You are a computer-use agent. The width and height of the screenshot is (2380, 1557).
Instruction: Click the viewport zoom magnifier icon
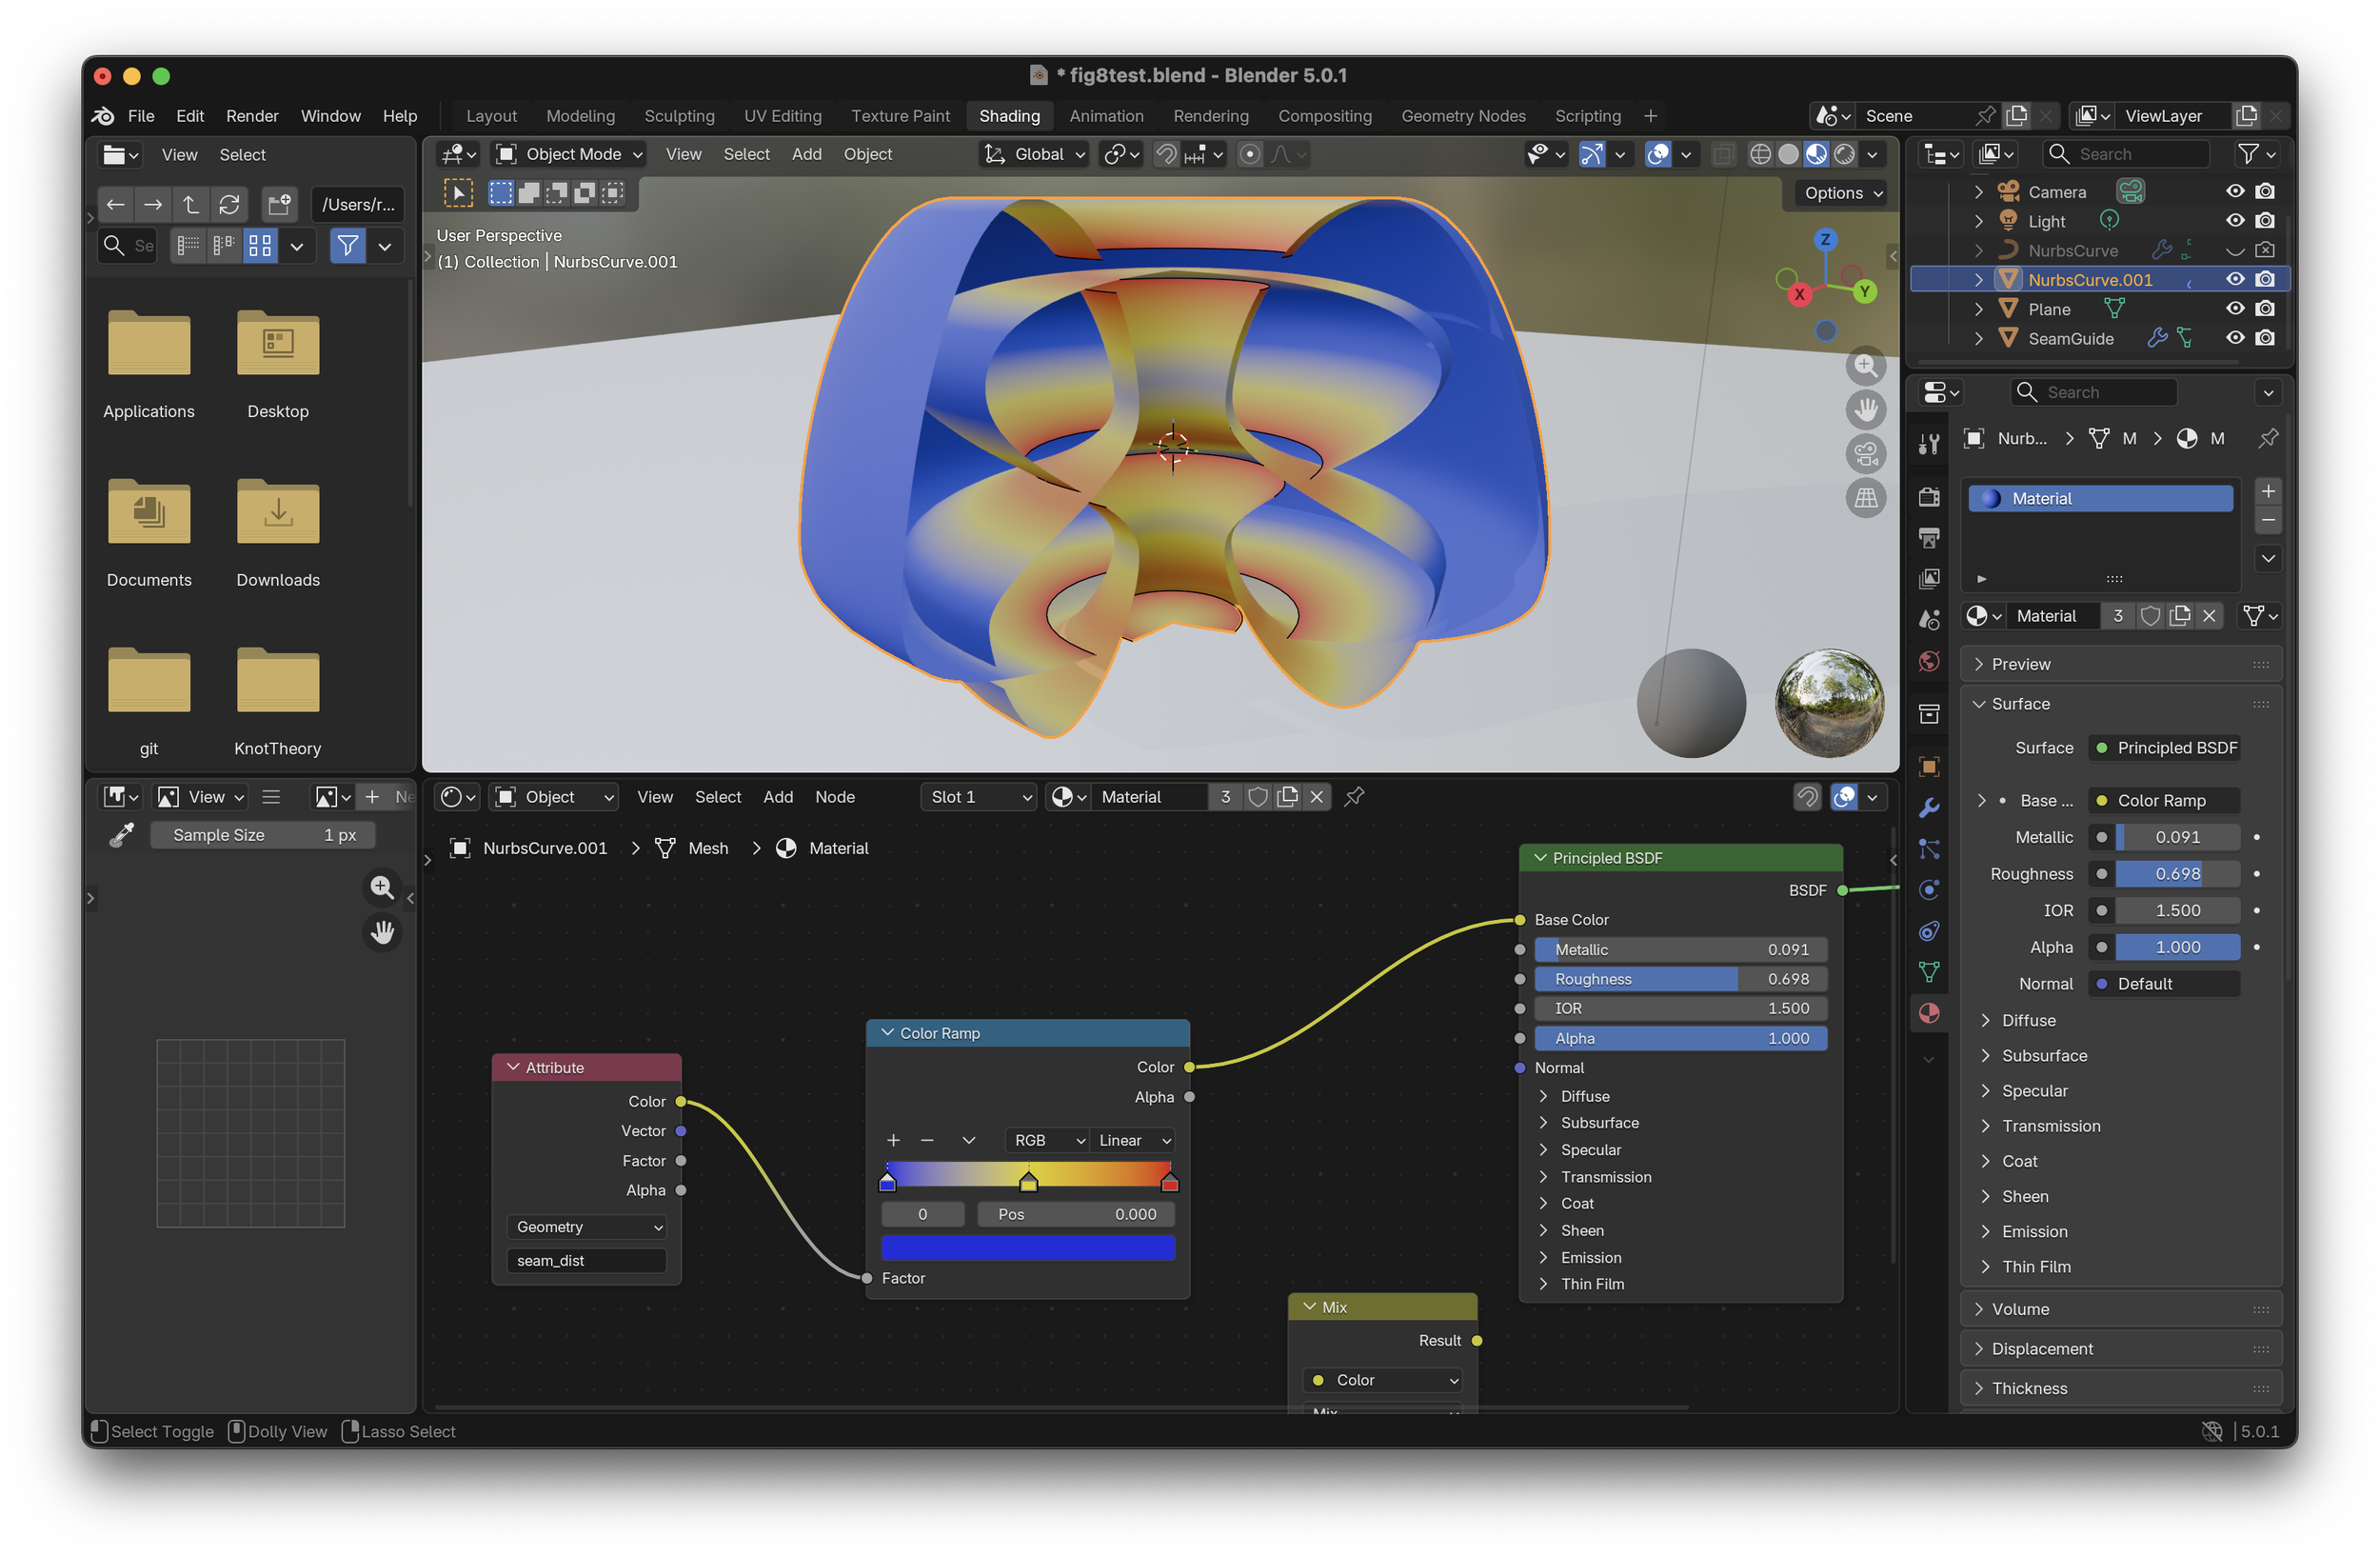click(1865, 366)
